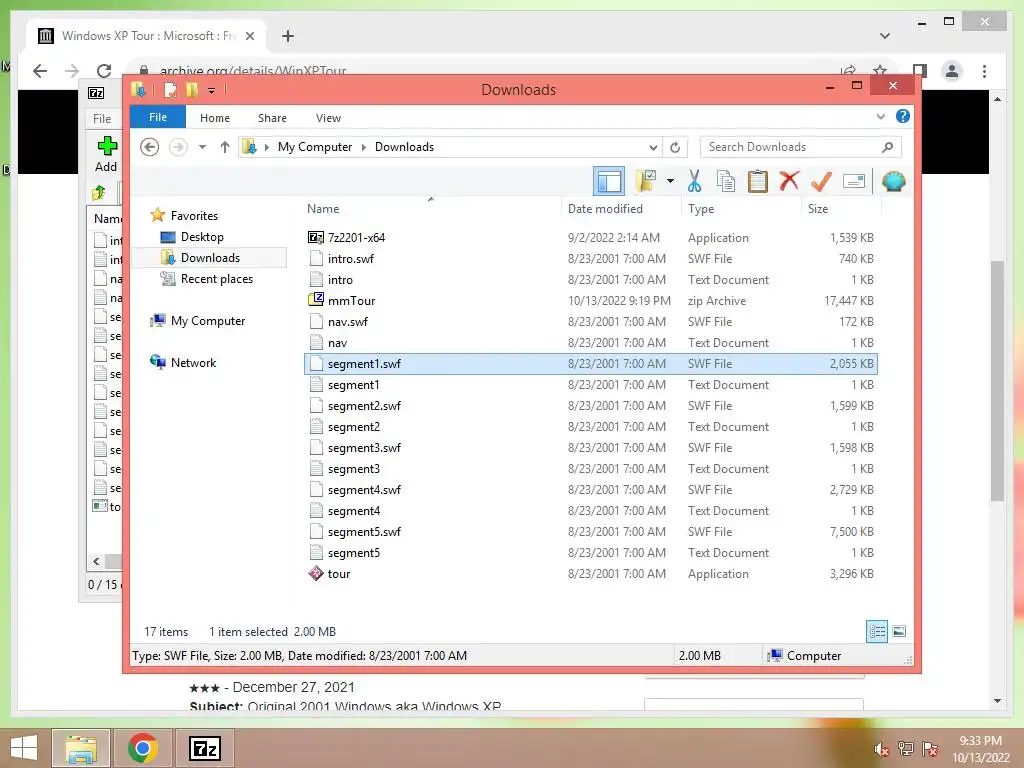Image resolution: width=1024 pixels, height=768 pixels.
Task: Click the Properties icon in title bar
Action: (x=170, y=89)
